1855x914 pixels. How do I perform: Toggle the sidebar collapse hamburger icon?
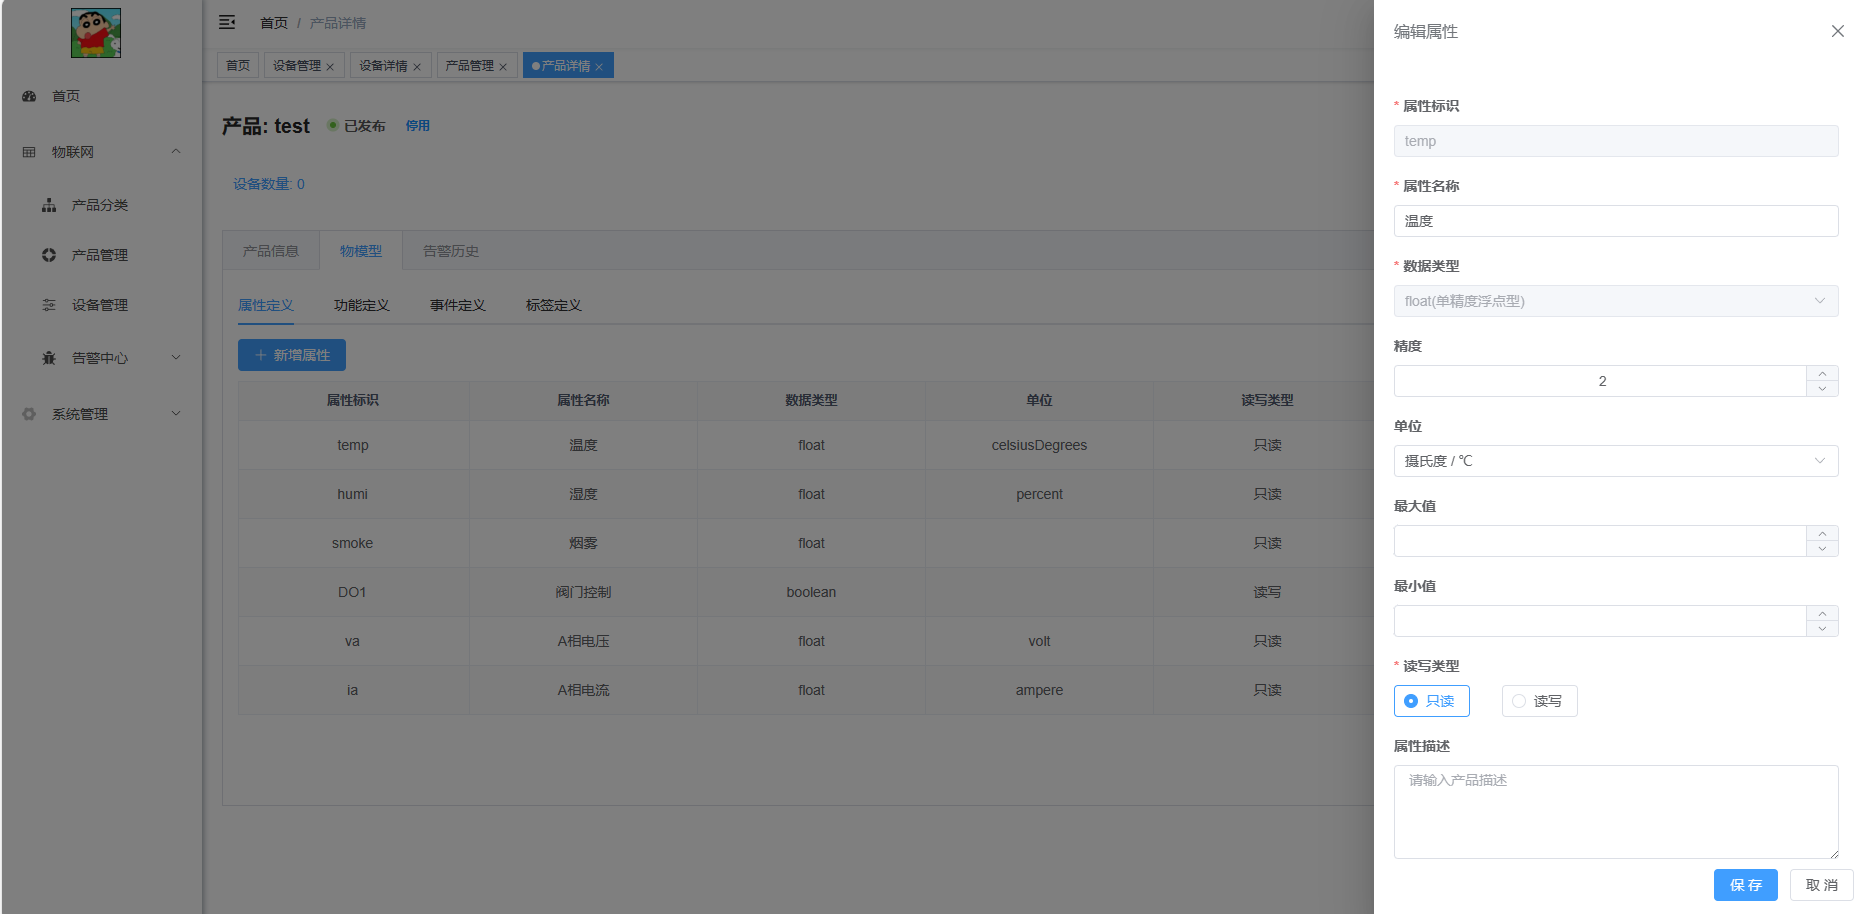click(227, 22)
